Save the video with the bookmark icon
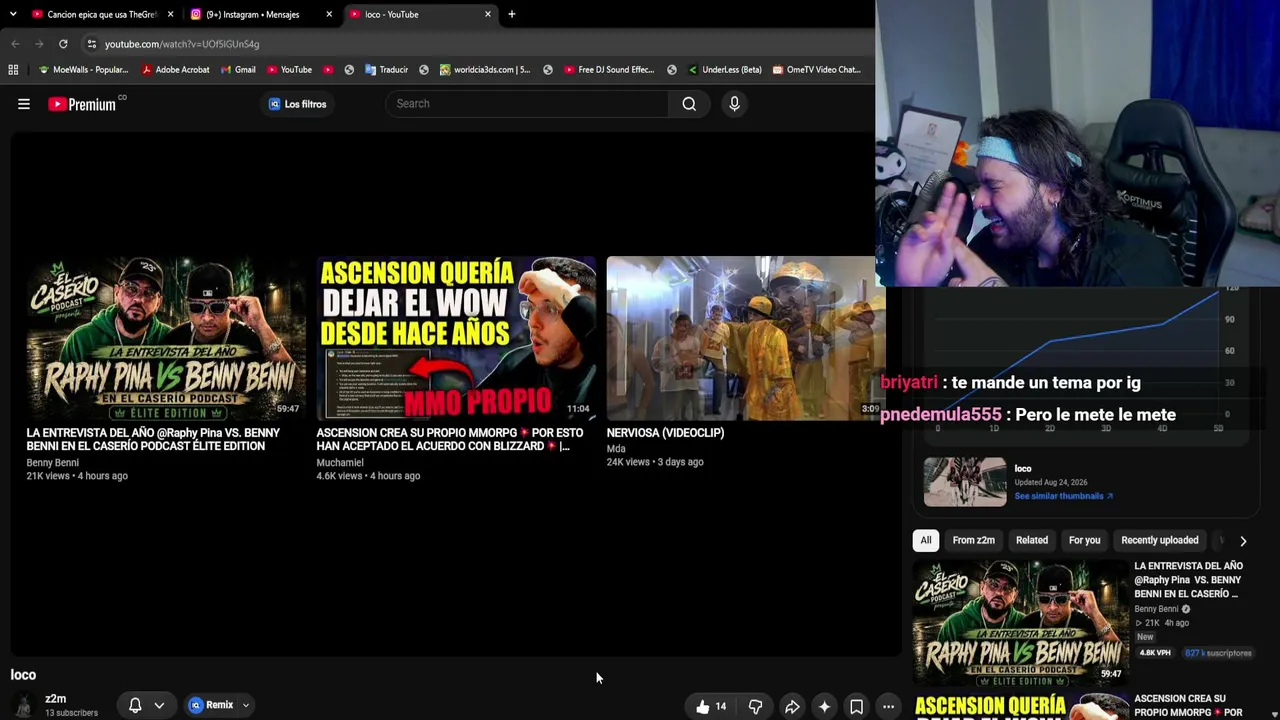Screen dimensions: 1280x720 (856, 707)
